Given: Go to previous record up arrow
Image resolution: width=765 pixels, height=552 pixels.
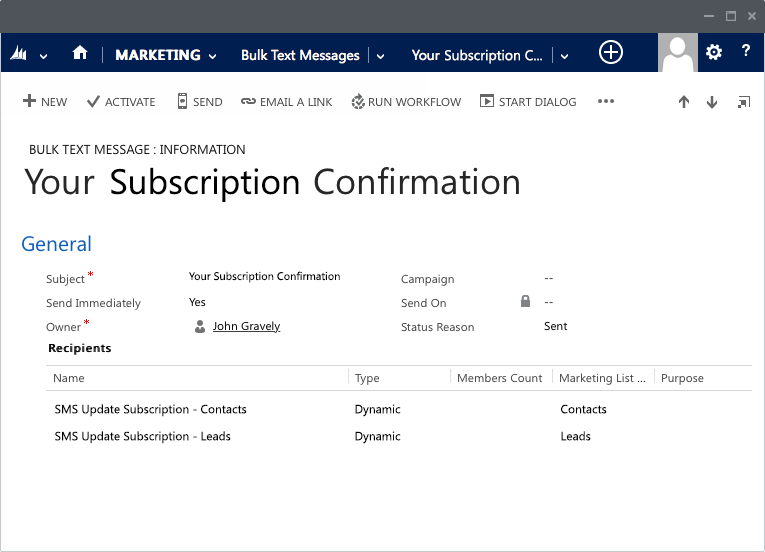Looking at the screenshot, I should 684,102.
